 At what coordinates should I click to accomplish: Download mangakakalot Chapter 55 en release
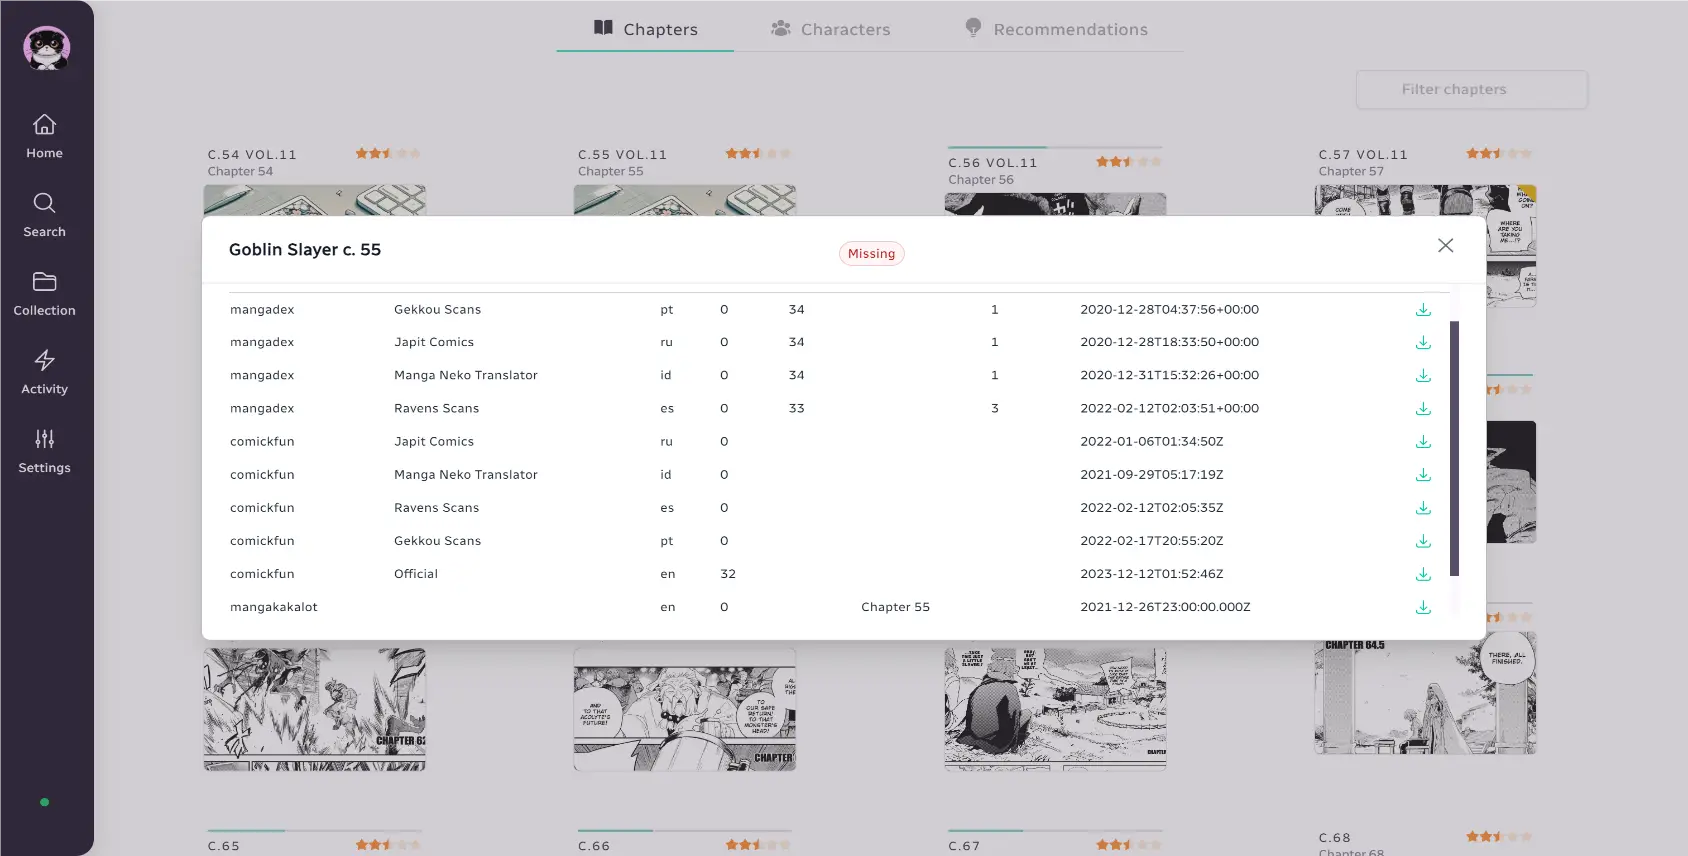tap(1423, 607)
